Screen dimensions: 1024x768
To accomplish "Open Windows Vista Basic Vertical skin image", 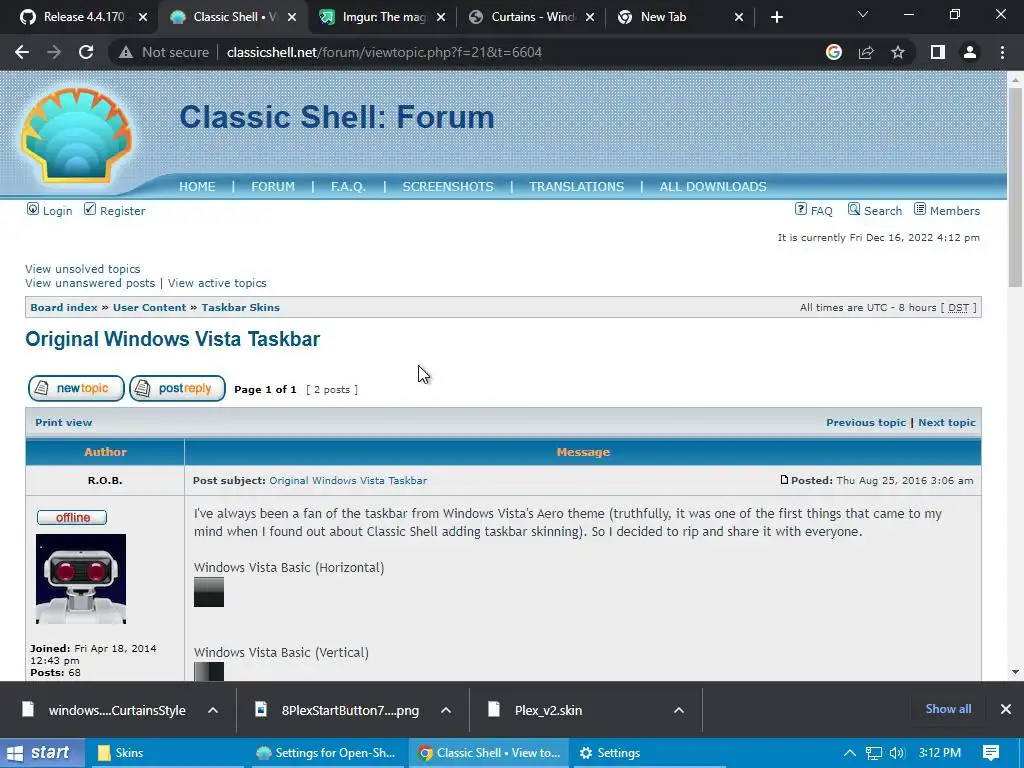I will (x=209, y=671).
